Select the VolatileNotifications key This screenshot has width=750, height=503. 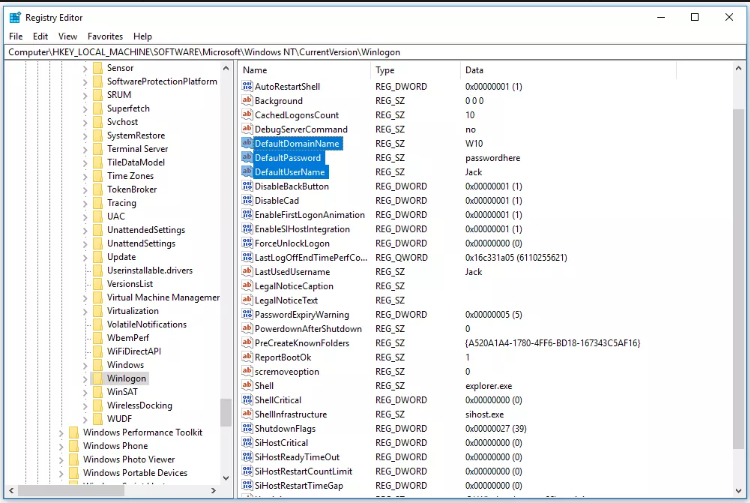tap(147, 324)
